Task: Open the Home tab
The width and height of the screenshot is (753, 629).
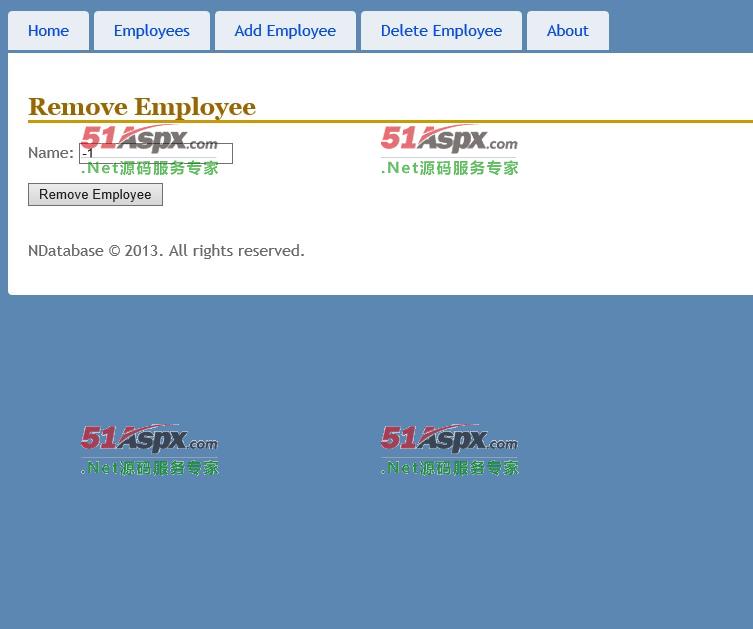Action: pyautogui.click(x=49, y=31)
